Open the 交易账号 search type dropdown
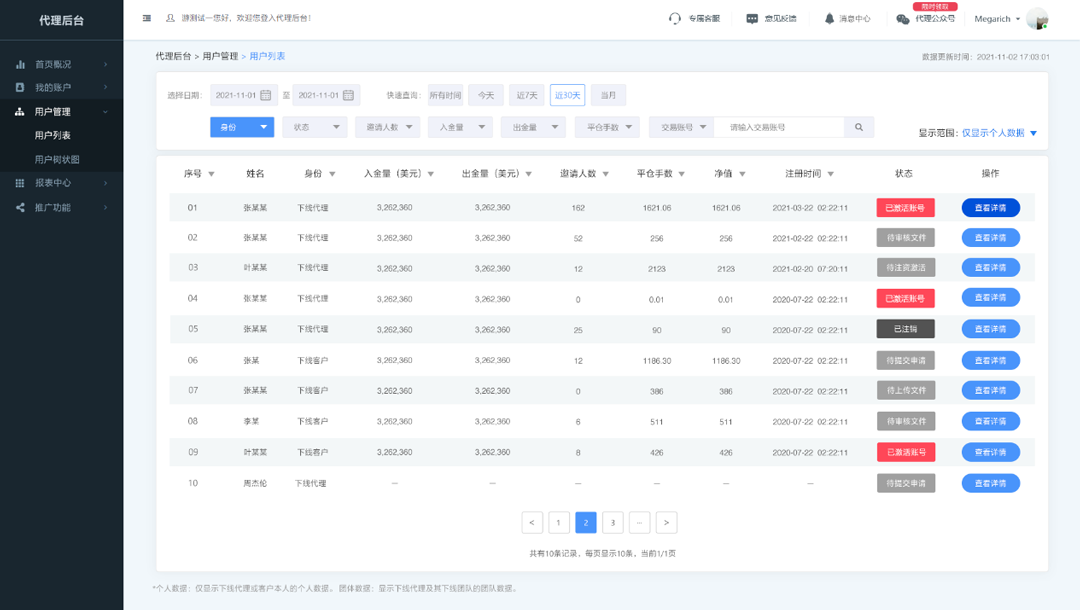The height and width of the screenshot is (610, 1080). point(682,127)
